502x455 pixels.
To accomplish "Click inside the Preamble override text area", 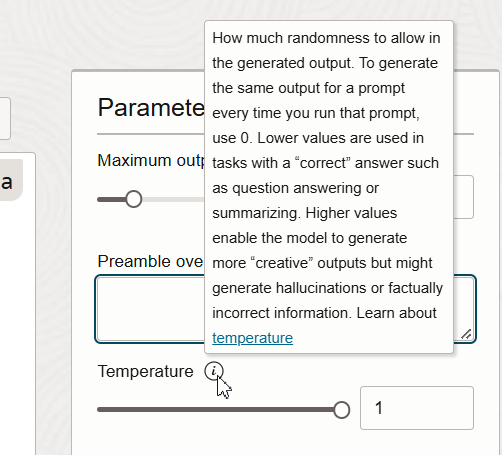I will tap(150, 309).
